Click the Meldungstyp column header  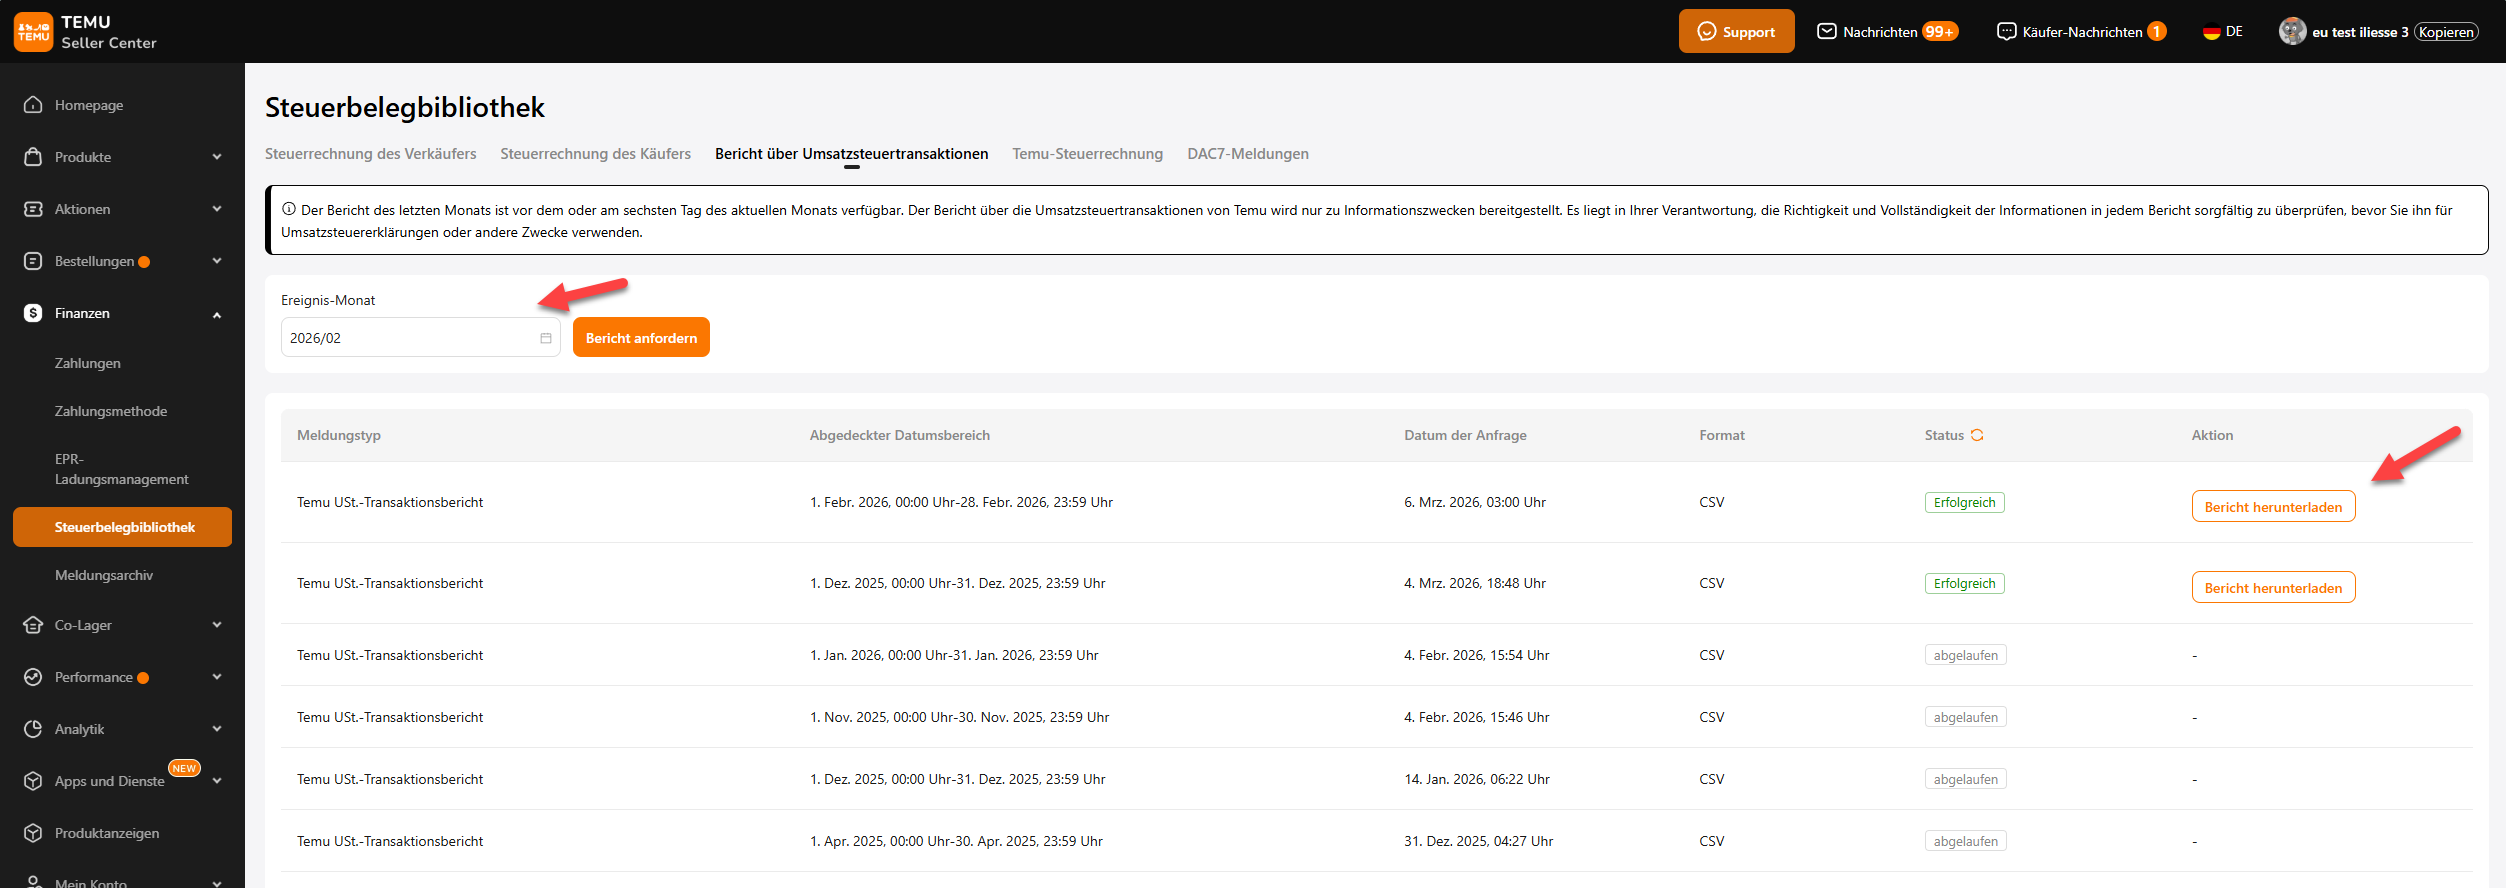(x=339, y=435)
